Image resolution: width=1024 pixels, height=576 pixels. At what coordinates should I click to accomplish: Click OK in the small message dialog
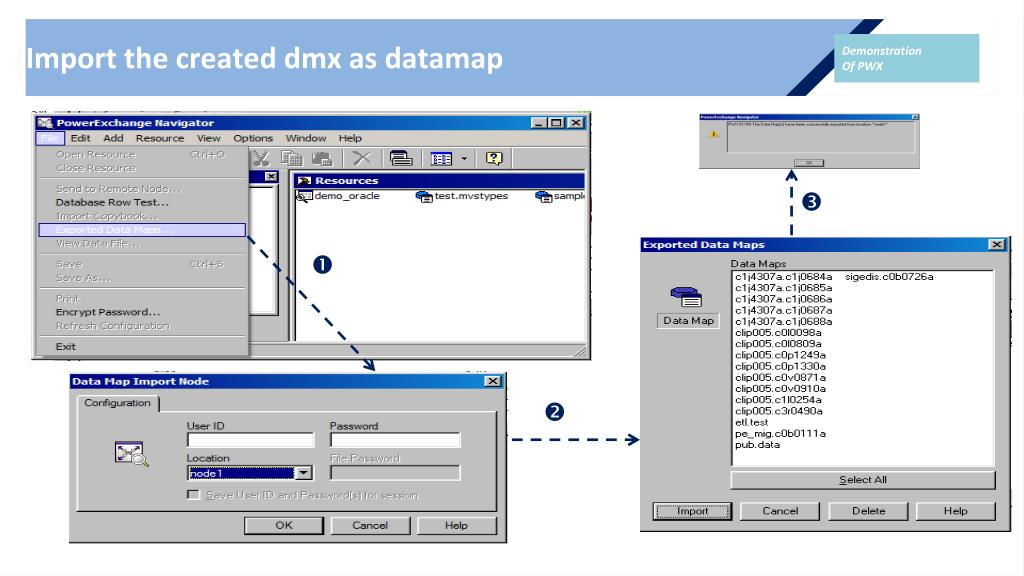coord(808,163)
